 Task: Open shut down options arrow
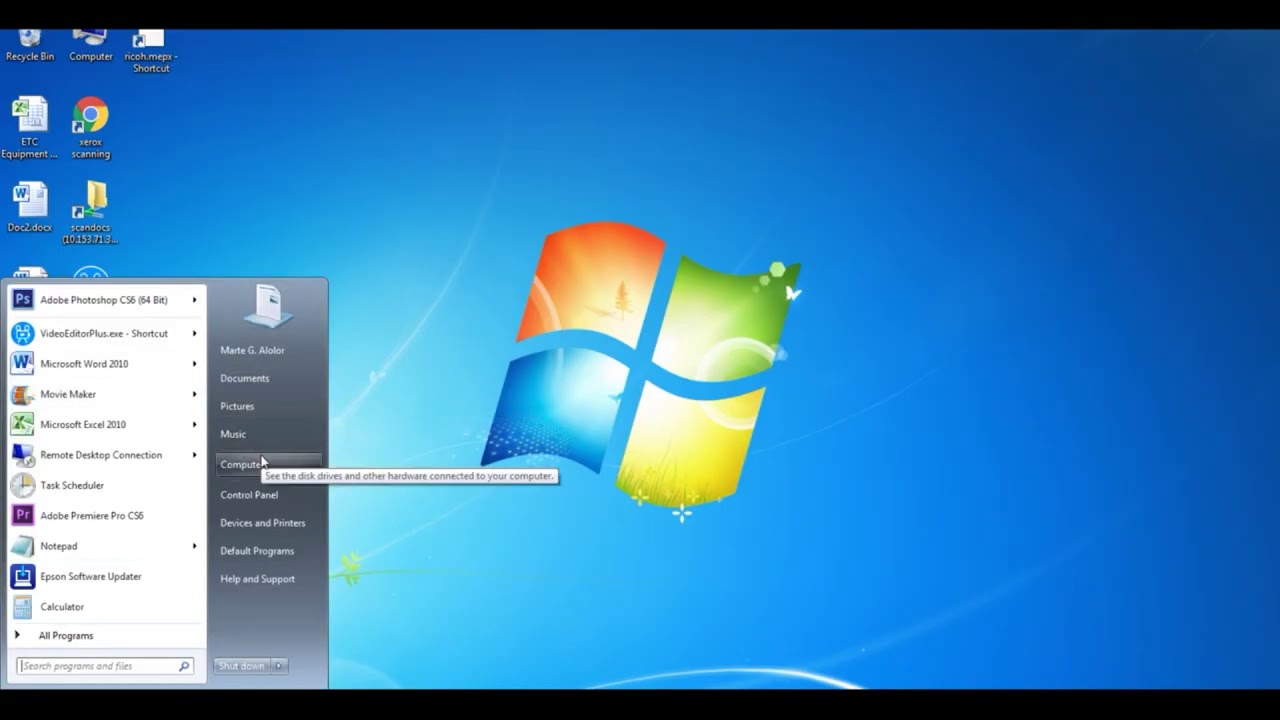(x=278, y=666)
